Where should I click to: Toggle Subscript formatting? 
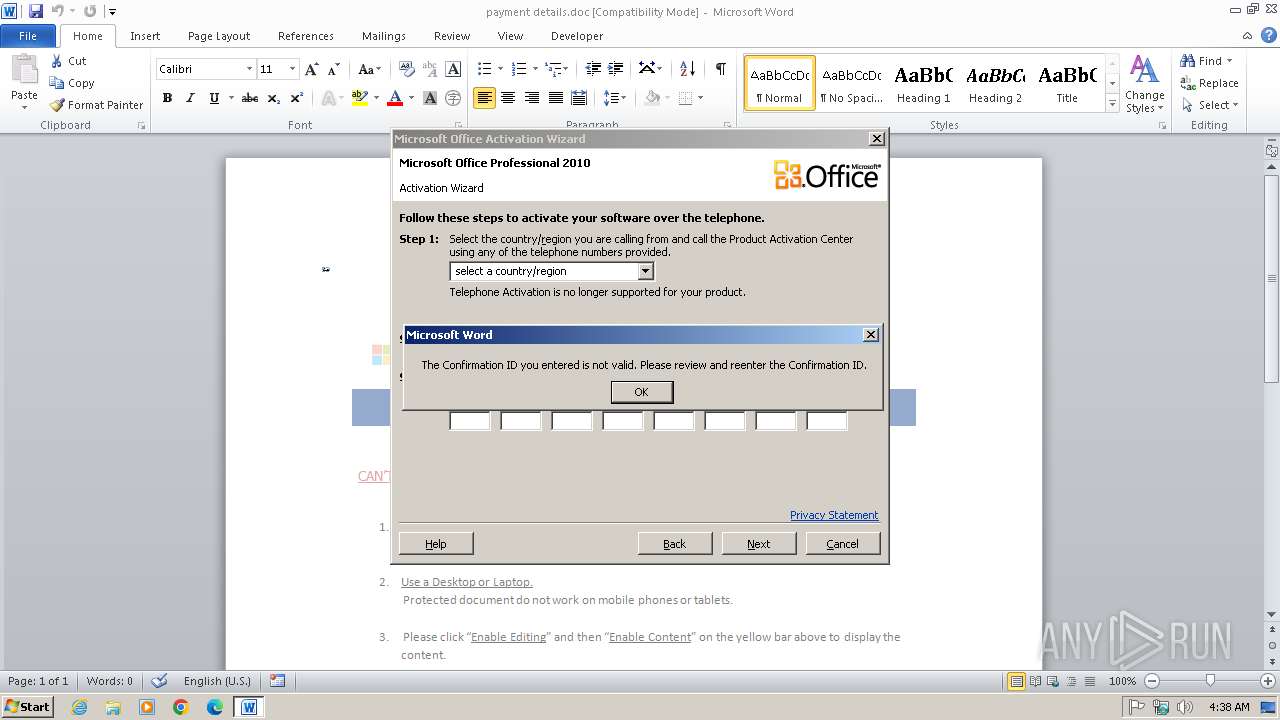pyautogui.click(x=274, y=98)
